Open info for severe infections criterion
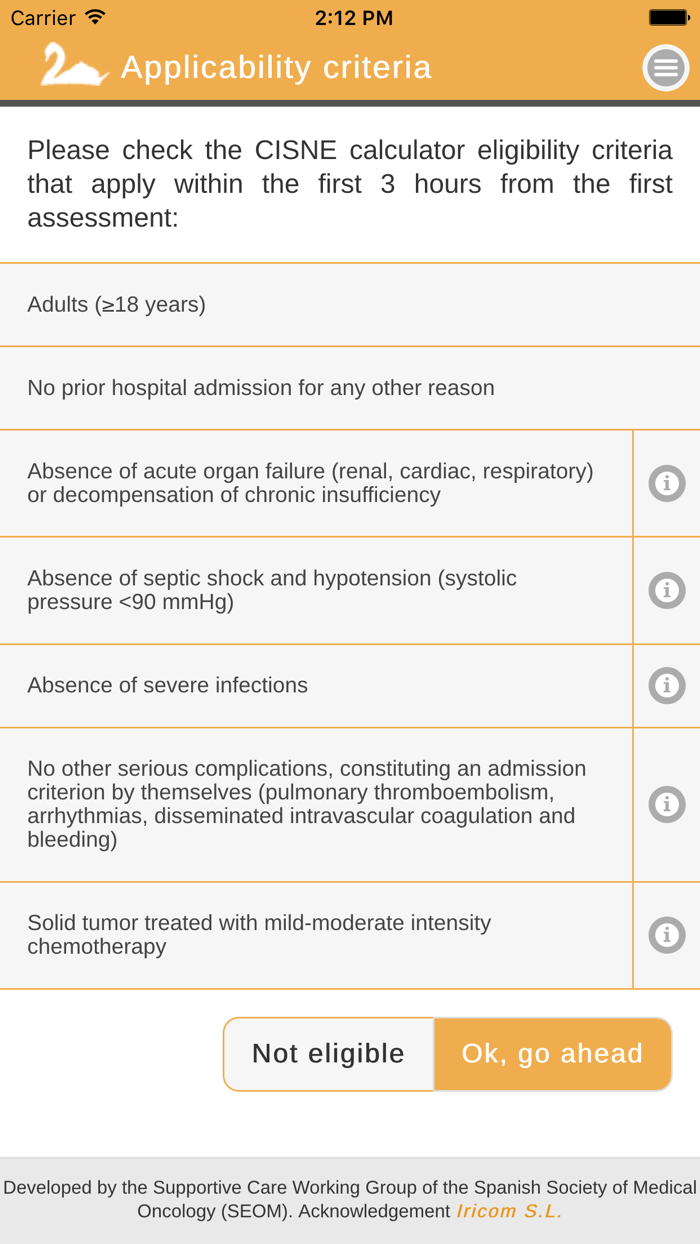 pyautogui.click(x=667, y=686)
